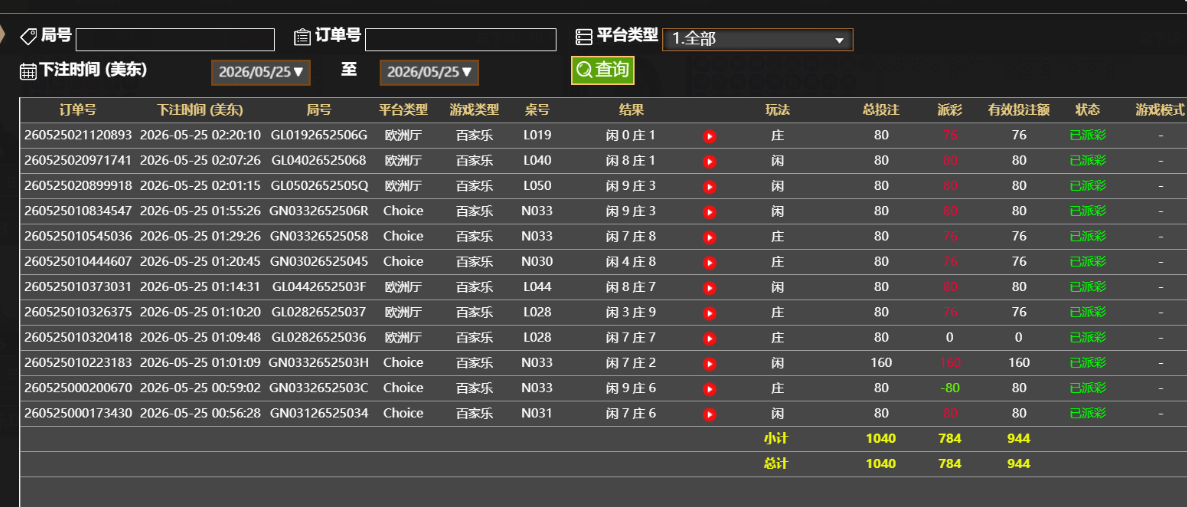Click result 闲 3 庄 9
This screenshot has width=1187, height=507.
(631, 312)
